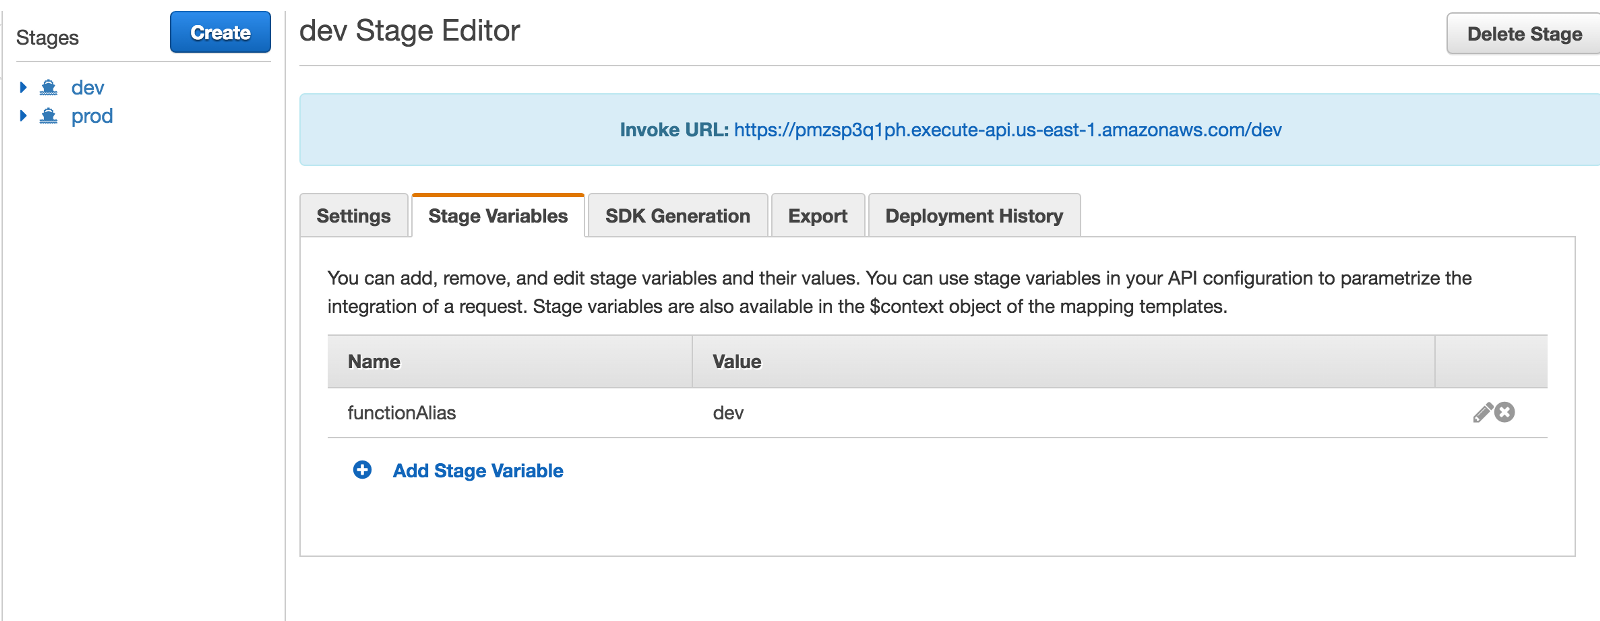Click the dev stage icon in sidebar

click(48, 88)
